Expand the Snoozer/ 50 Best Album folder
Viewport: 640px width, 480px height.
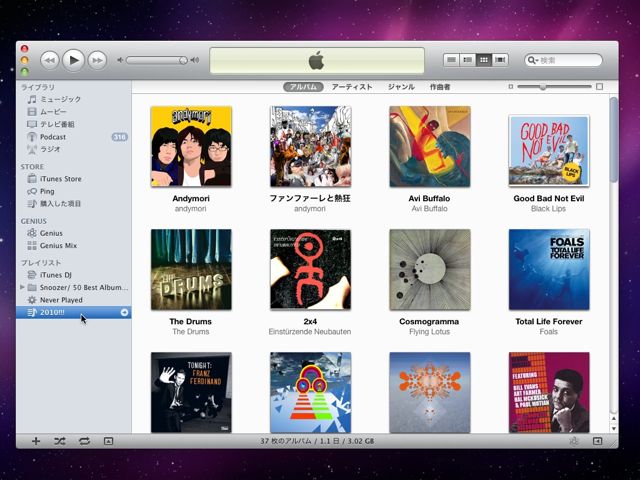pos(22,287)
